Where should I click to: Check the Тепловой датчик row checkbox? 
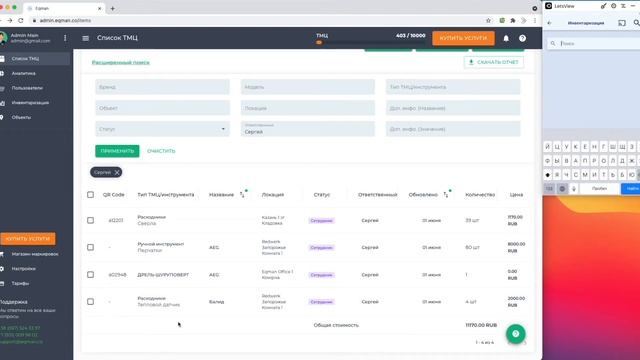pyautogui.click(x=90, y=302)
